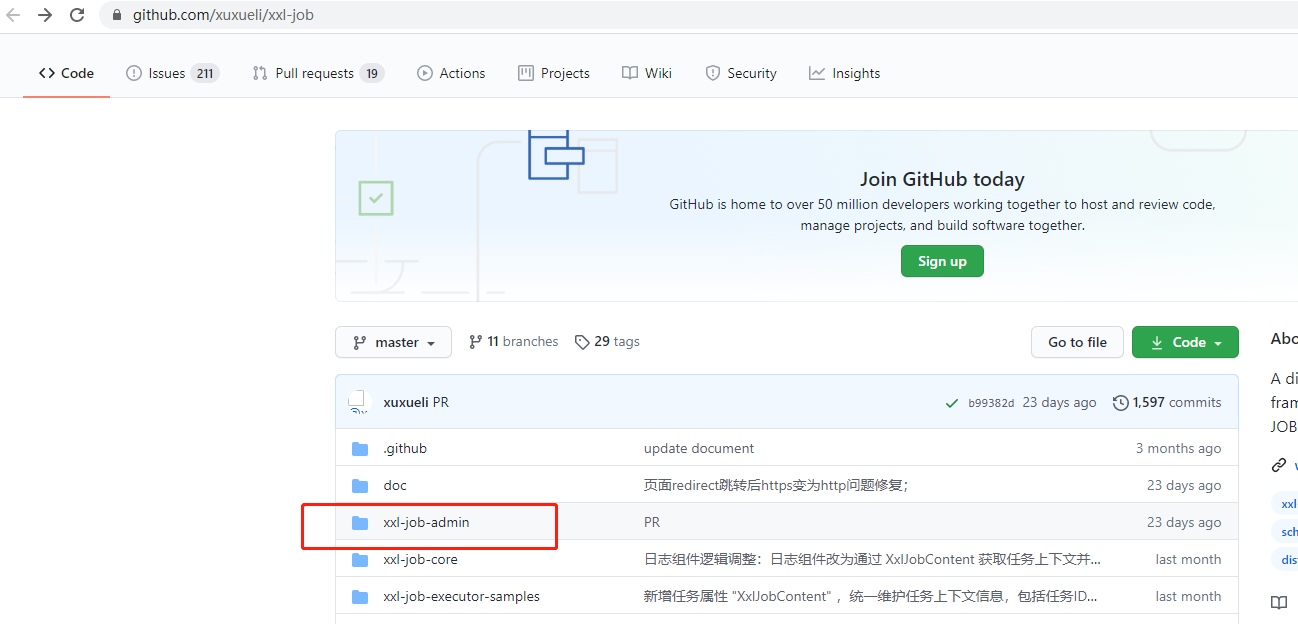The image size is (1298, 624).
Task: Click the Sign up button
Action: [941, 261]
